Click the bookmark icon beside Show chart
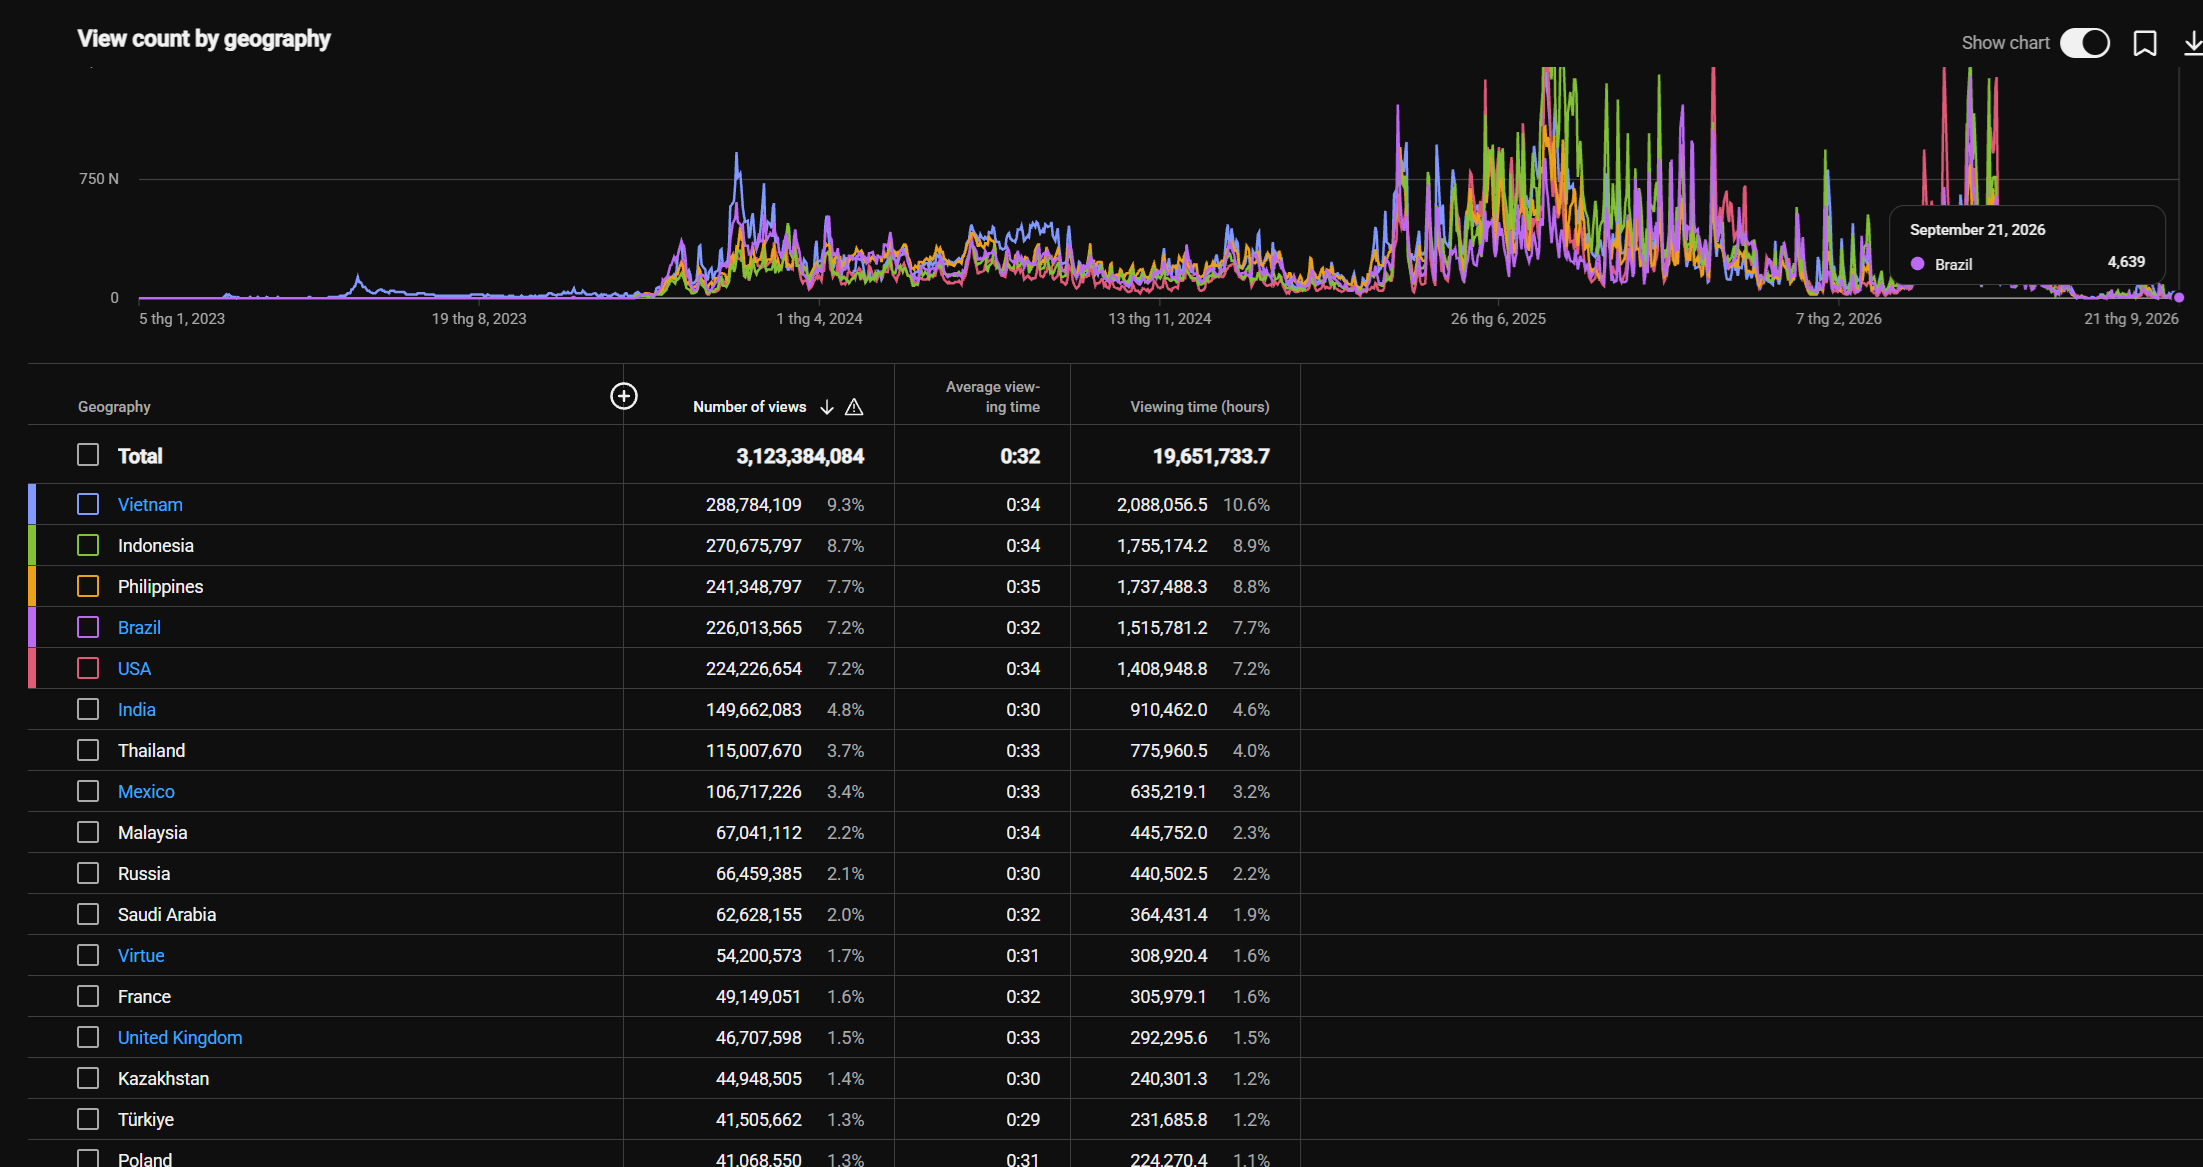The image size is (2203, 1167). [x=2144, y=43]
